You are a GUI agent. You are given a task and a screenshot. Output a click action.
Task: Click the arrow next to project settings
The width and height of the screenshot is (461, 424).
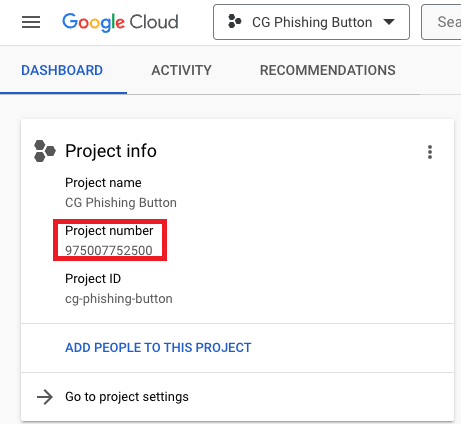coord(45,397)
